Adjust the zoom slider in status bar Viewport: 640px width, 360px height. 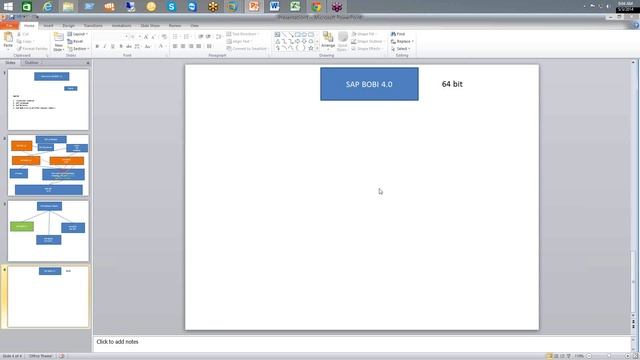pos(608,356)
